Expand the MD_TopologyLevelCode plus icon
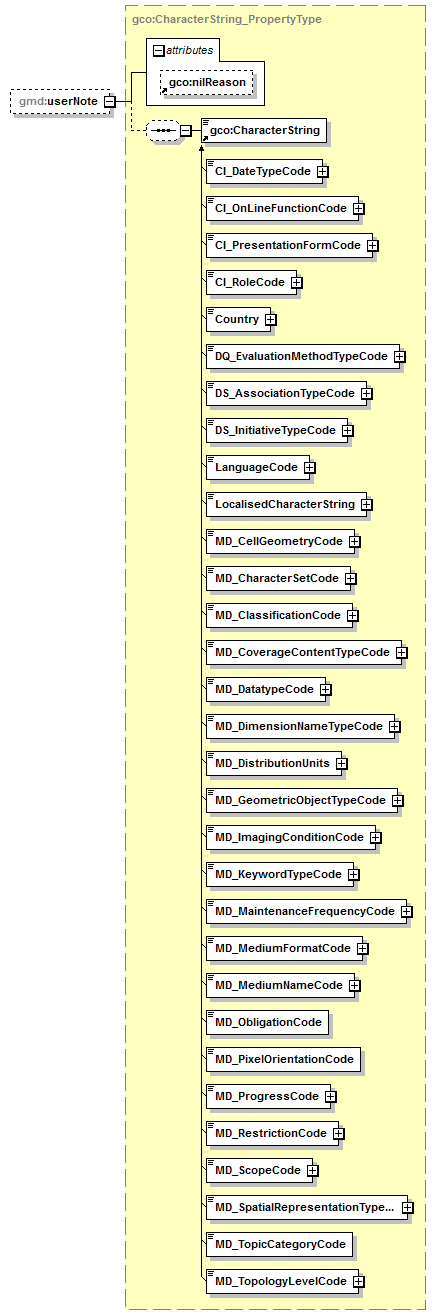 (x=358, y=1281)
